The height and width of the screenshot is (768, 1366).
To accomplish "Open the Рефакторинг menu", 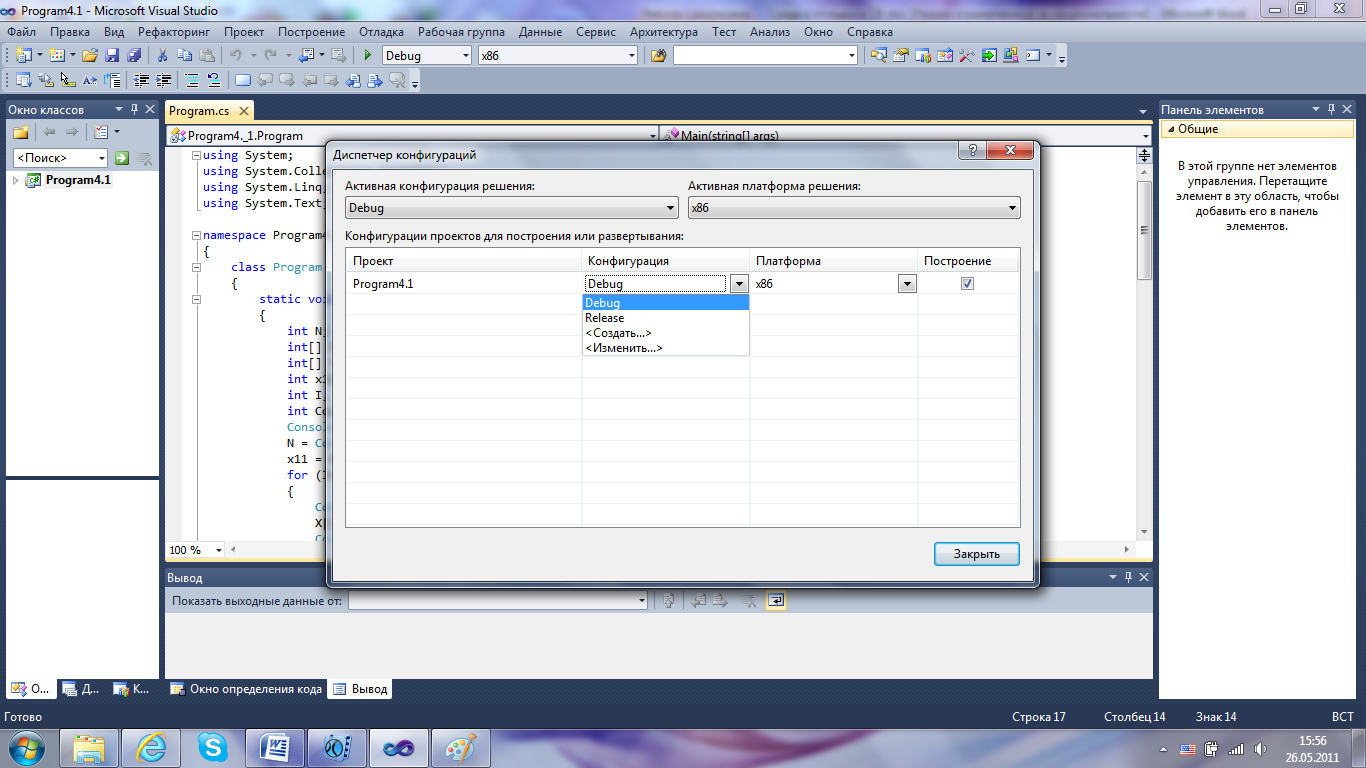I will pos(174,32).
